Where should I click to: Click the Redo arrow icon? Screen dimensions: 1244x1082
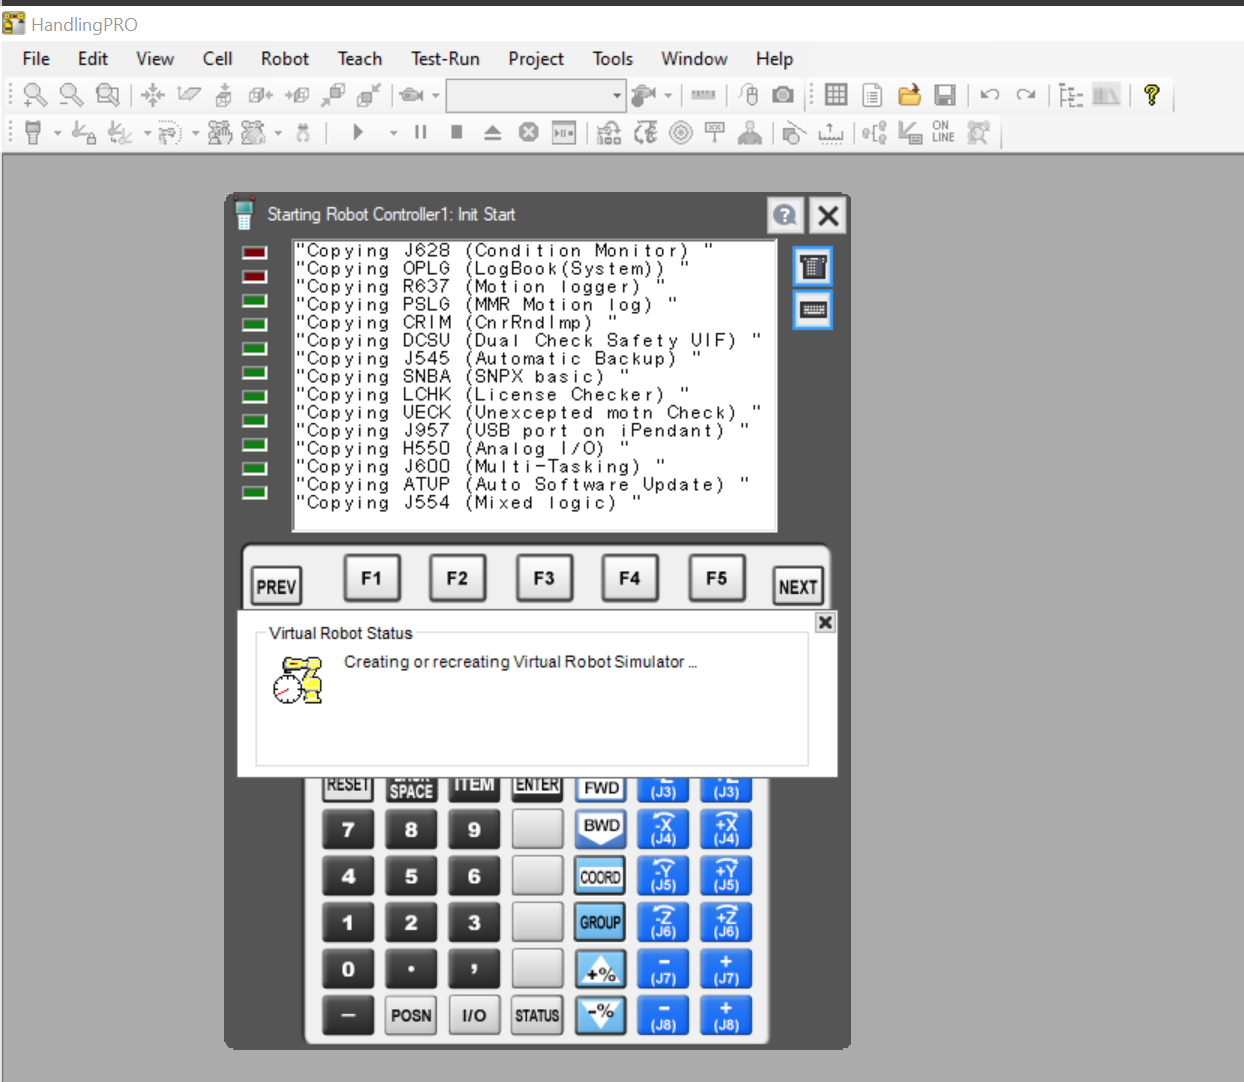(1025, 95)
